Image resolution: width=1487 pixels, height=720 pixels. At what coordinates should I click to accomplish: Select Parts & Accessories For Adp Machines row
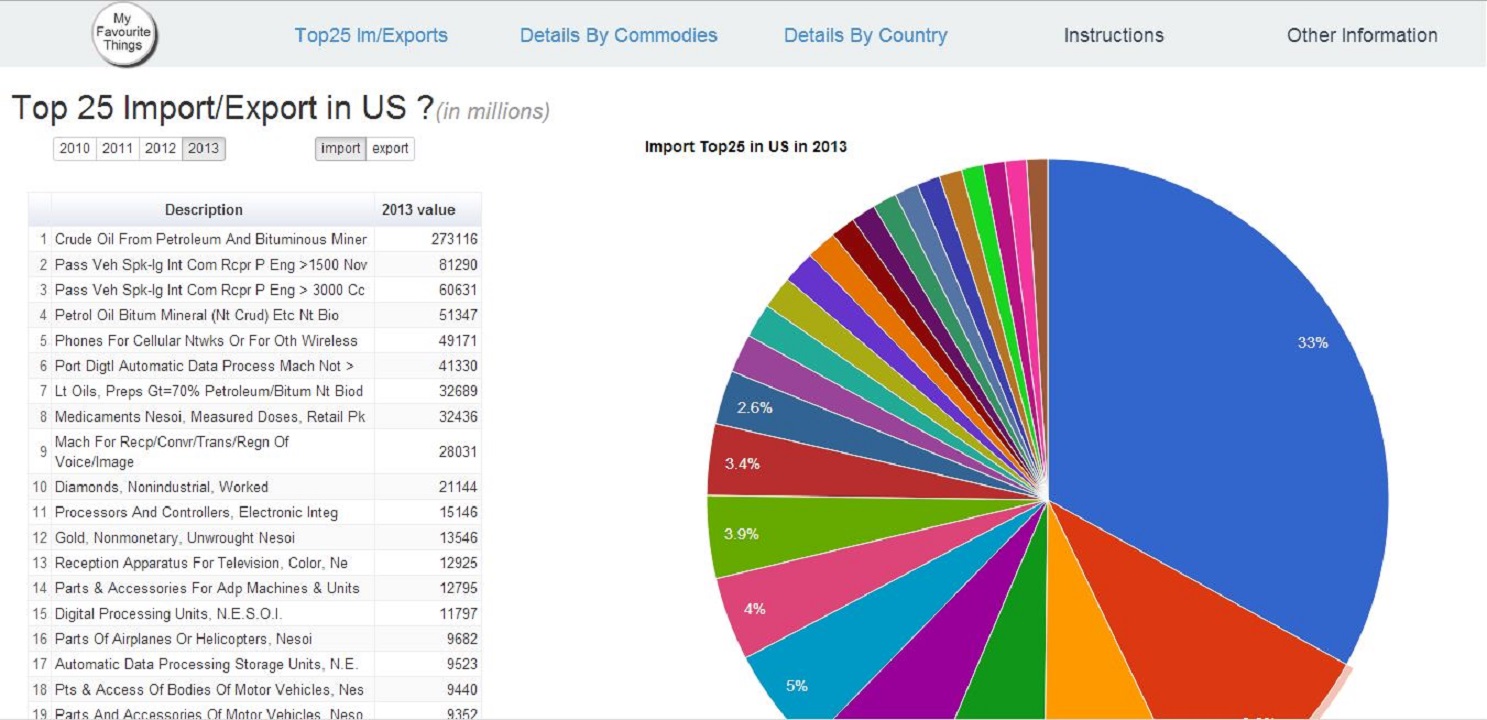point(213,588)
